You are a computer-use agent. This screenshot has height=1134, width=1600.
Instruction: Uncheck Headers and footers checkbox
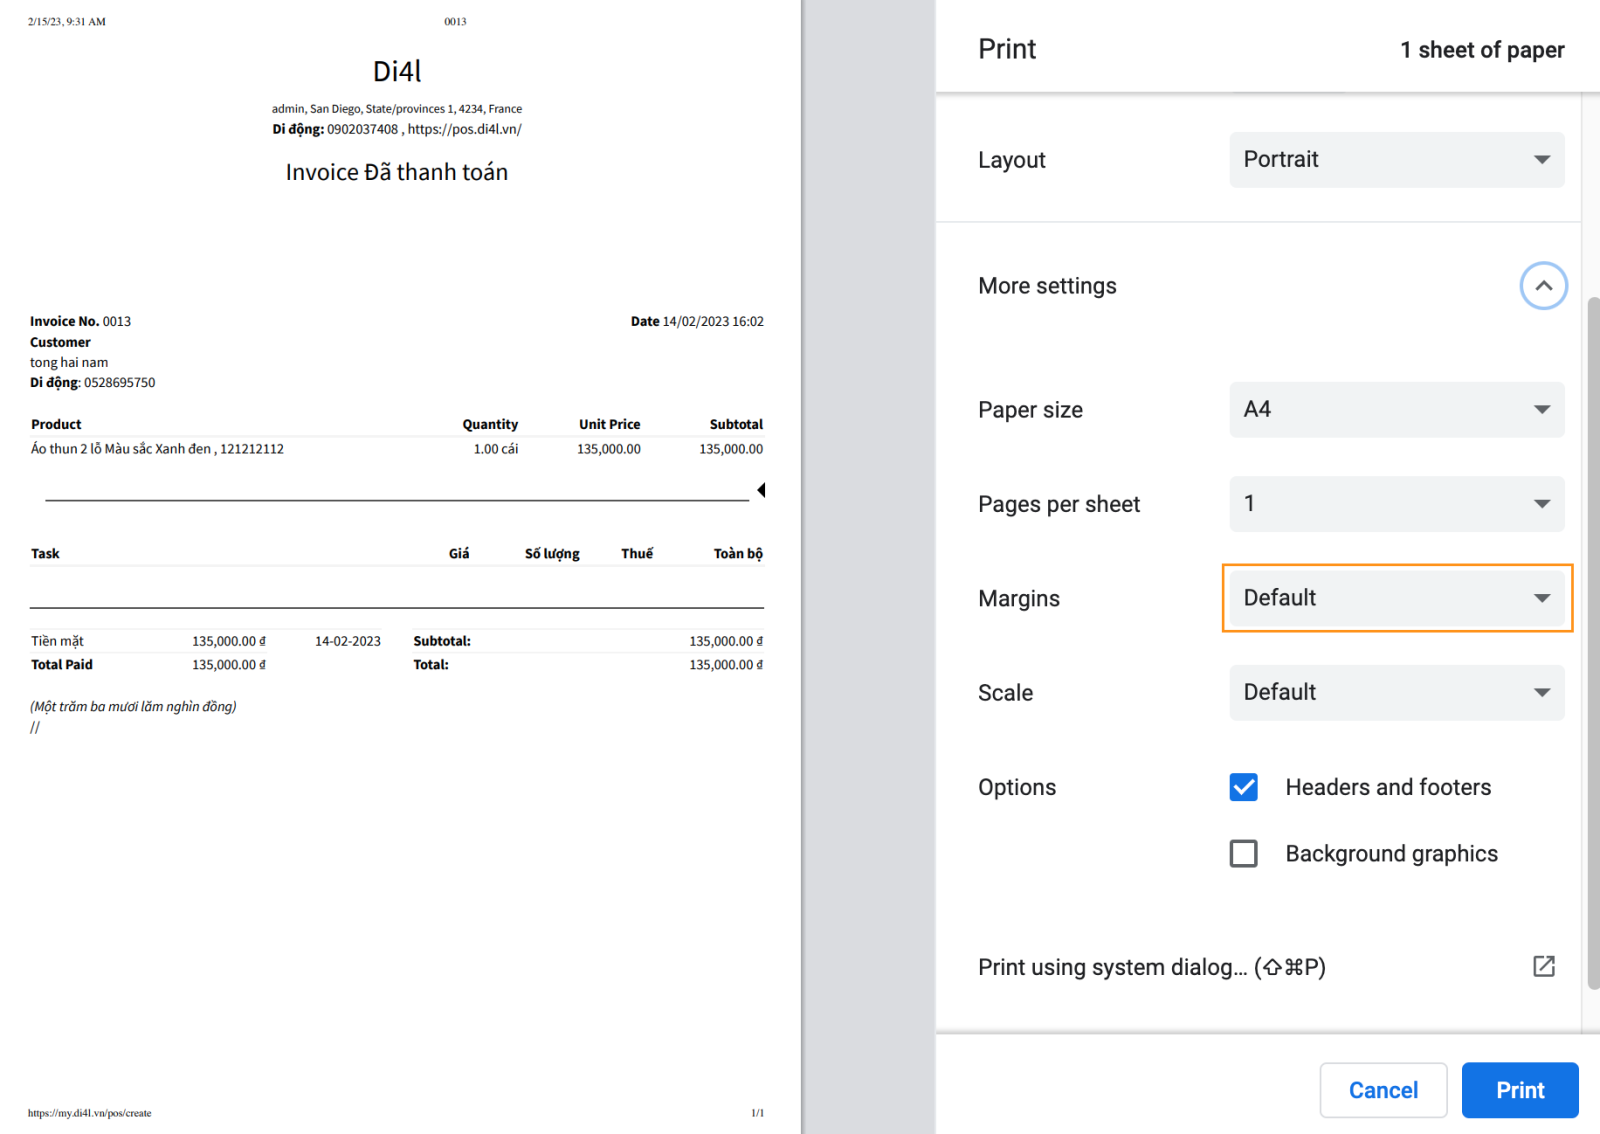tap(1243, 787)
